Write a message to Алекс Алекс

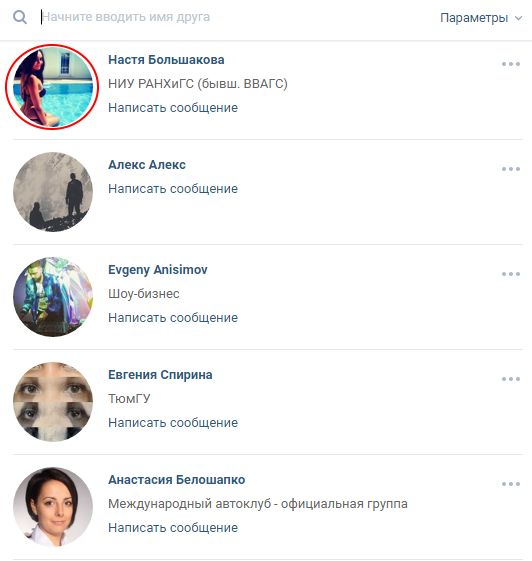point(173,189)
